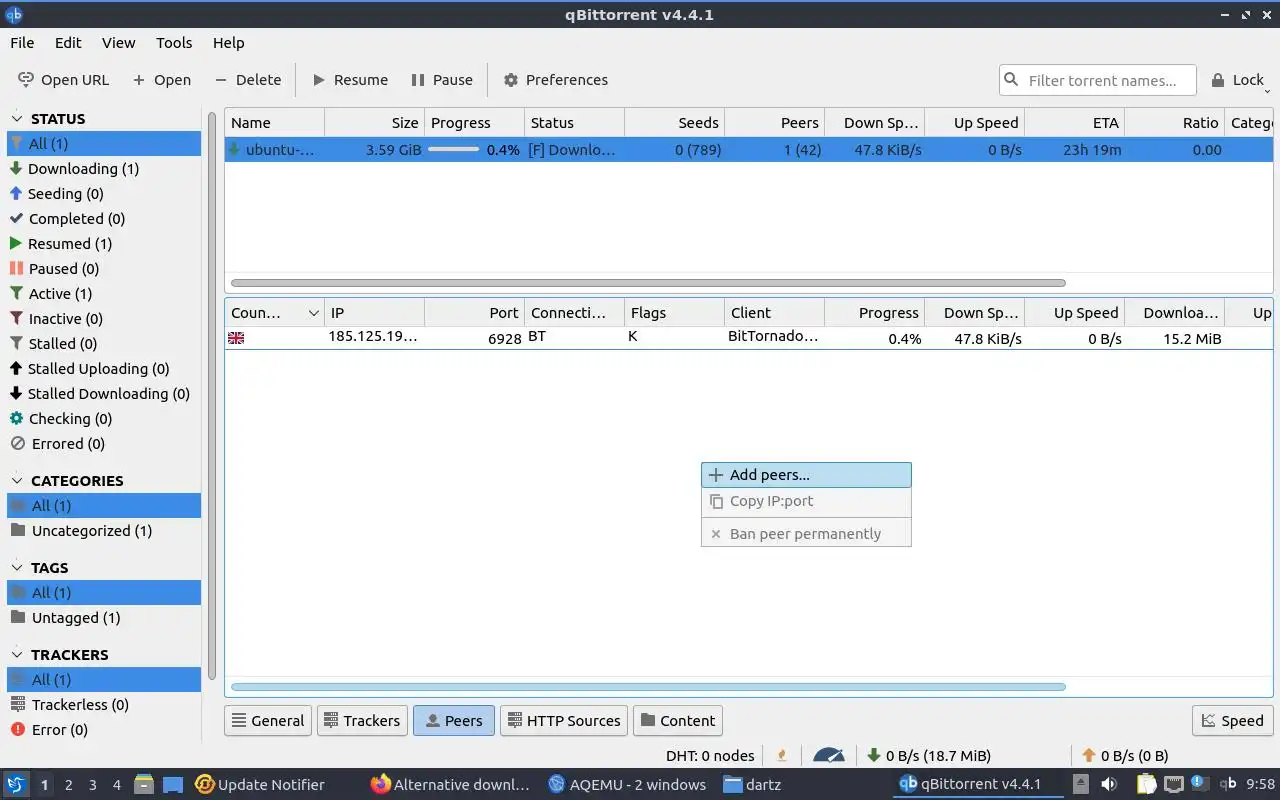This screenshot has width=1280, height=800.
Task: Select the ubuntu torrent row
Action: (749, 150)
